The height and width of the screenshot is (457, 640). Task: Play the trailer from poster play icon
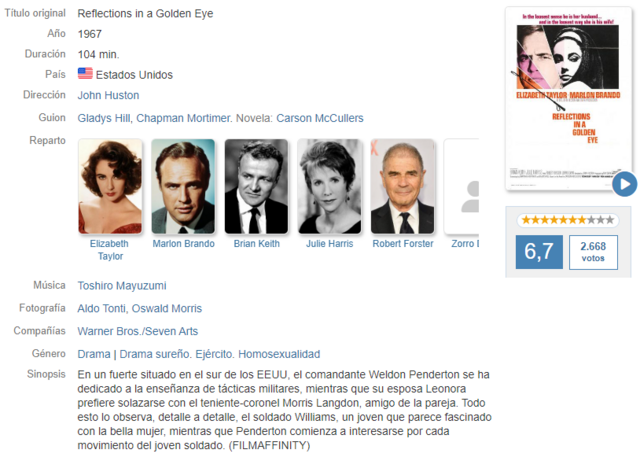[624, 184]
